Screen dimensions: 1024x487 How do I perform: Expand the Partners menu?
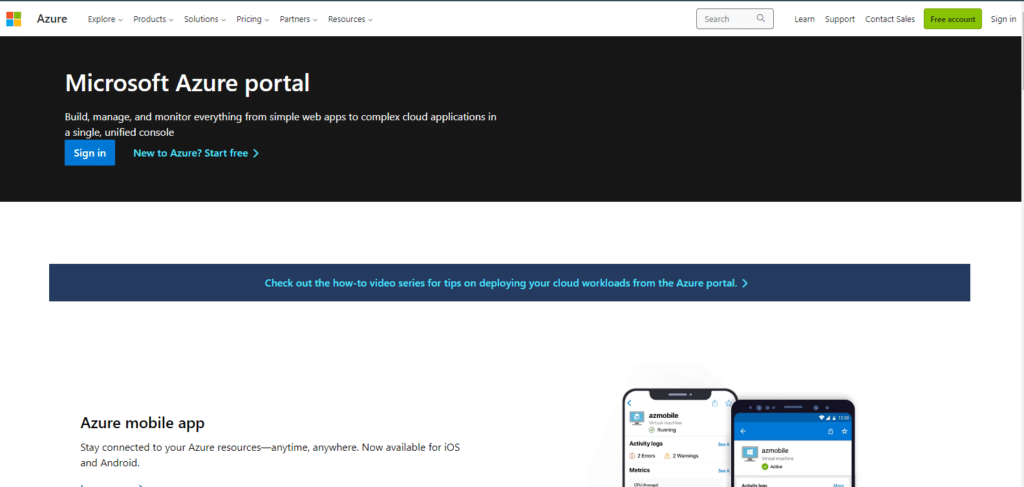pyautogui.click(x=298, y=19)
